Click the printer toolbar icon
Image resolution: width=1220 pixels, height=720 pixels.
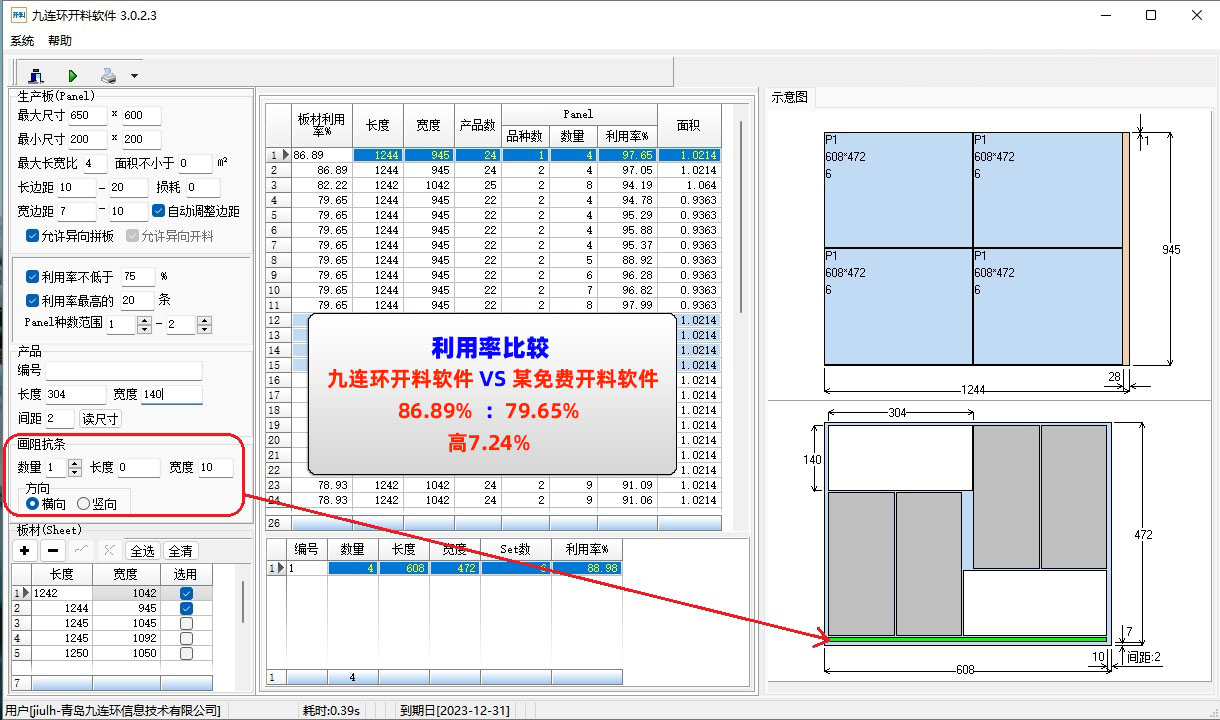point(108,75)
